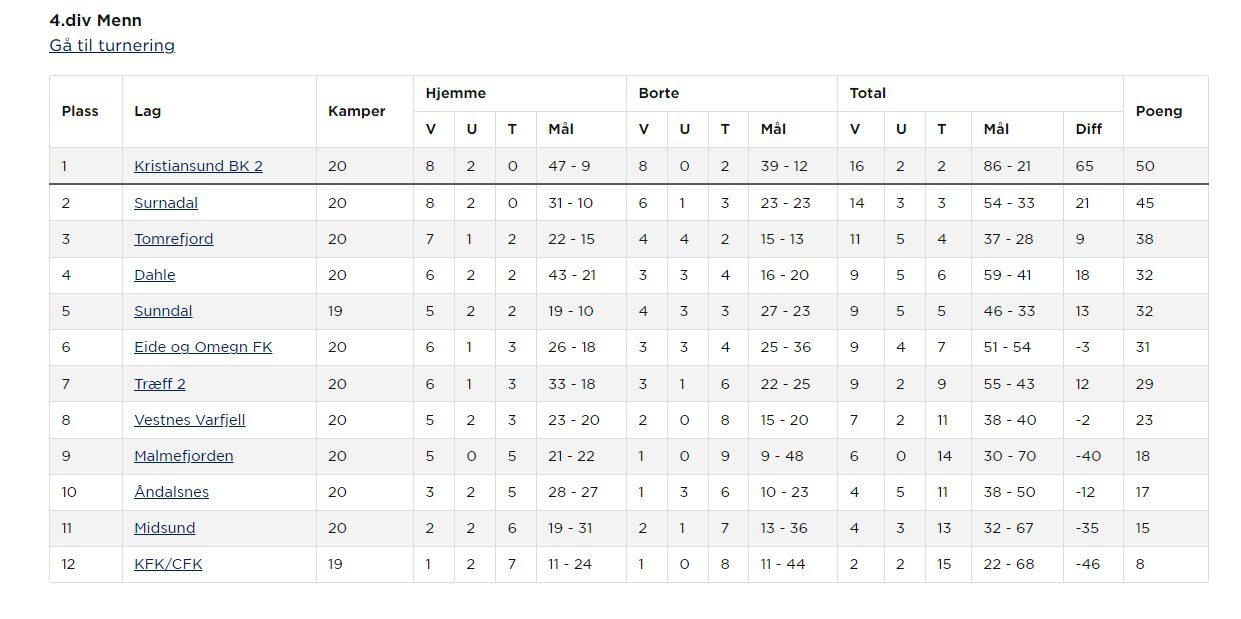The image size is (1241, 619).
Task: Open the Surnadal team link
Action: coord(166,203)
